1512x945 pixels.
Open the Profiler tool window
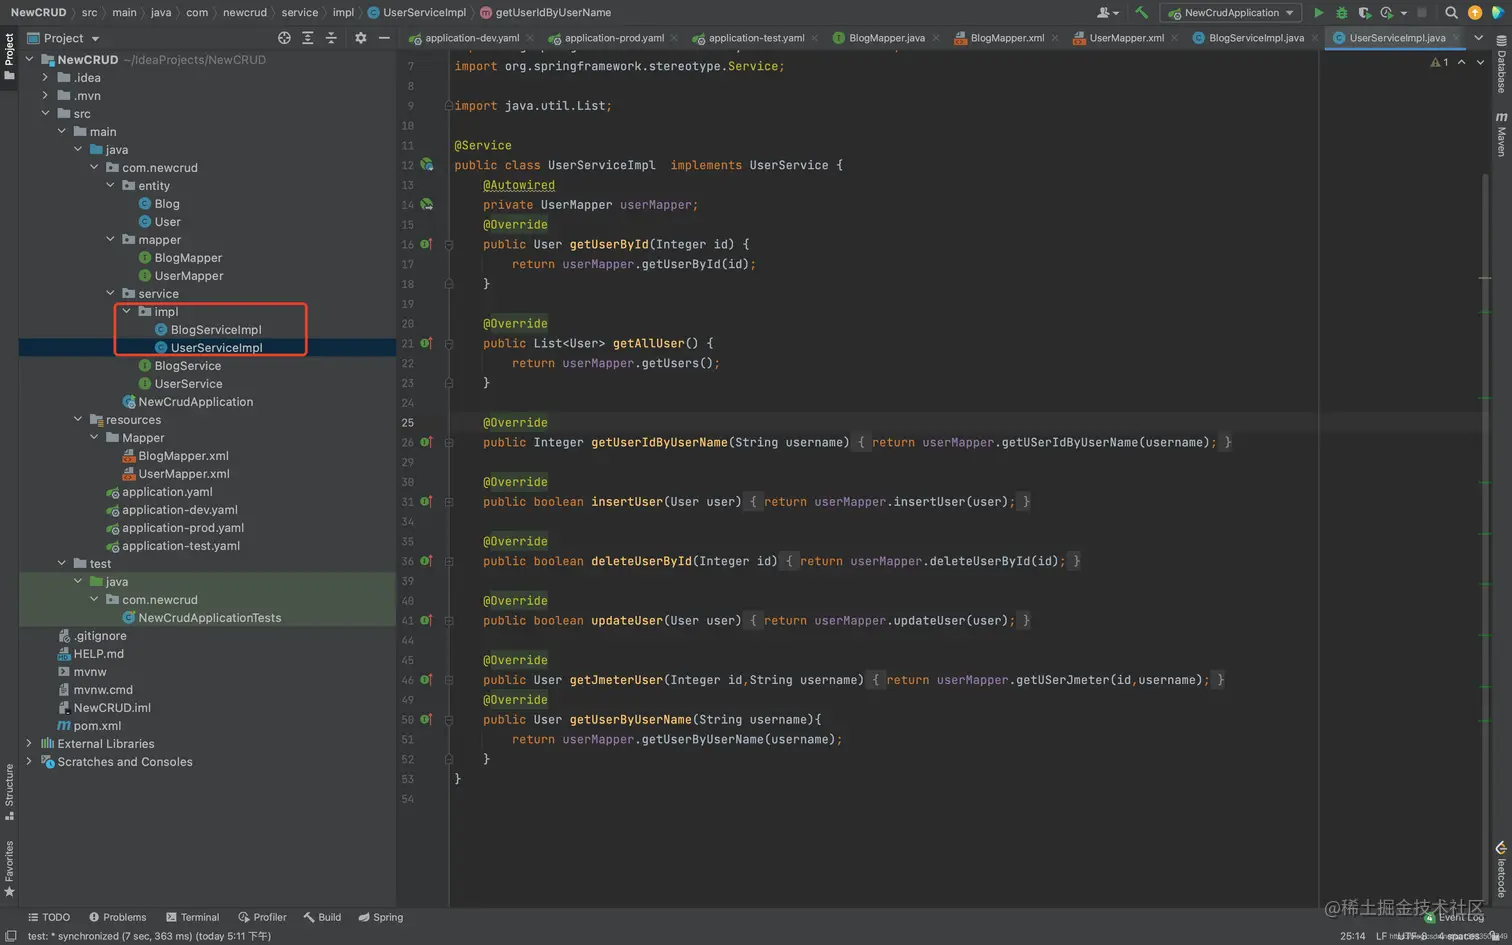click(x=262, y=917)
